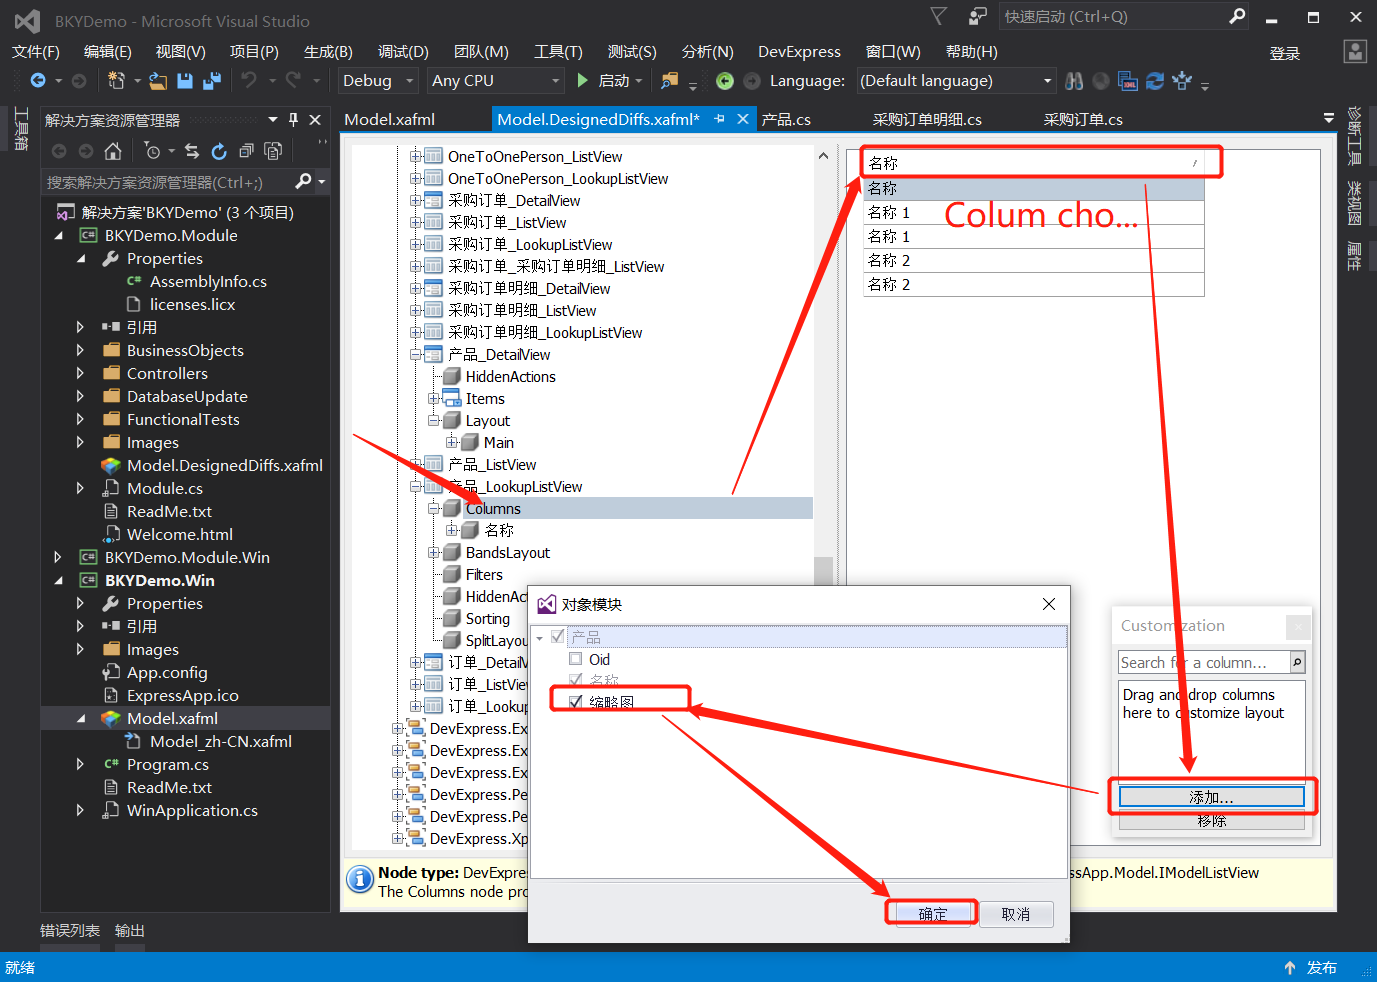
Task: Select the BandsLayout node in the model tree
Action: (x=507, y=553)
